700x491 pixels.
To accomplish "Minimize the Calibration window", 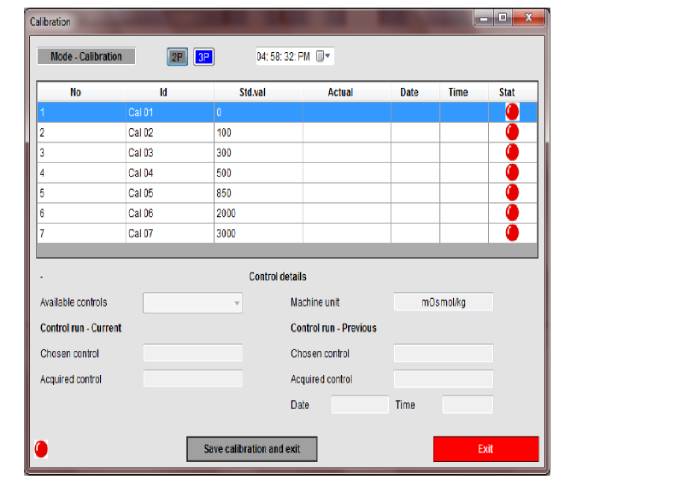I will (x=483, y=18).
